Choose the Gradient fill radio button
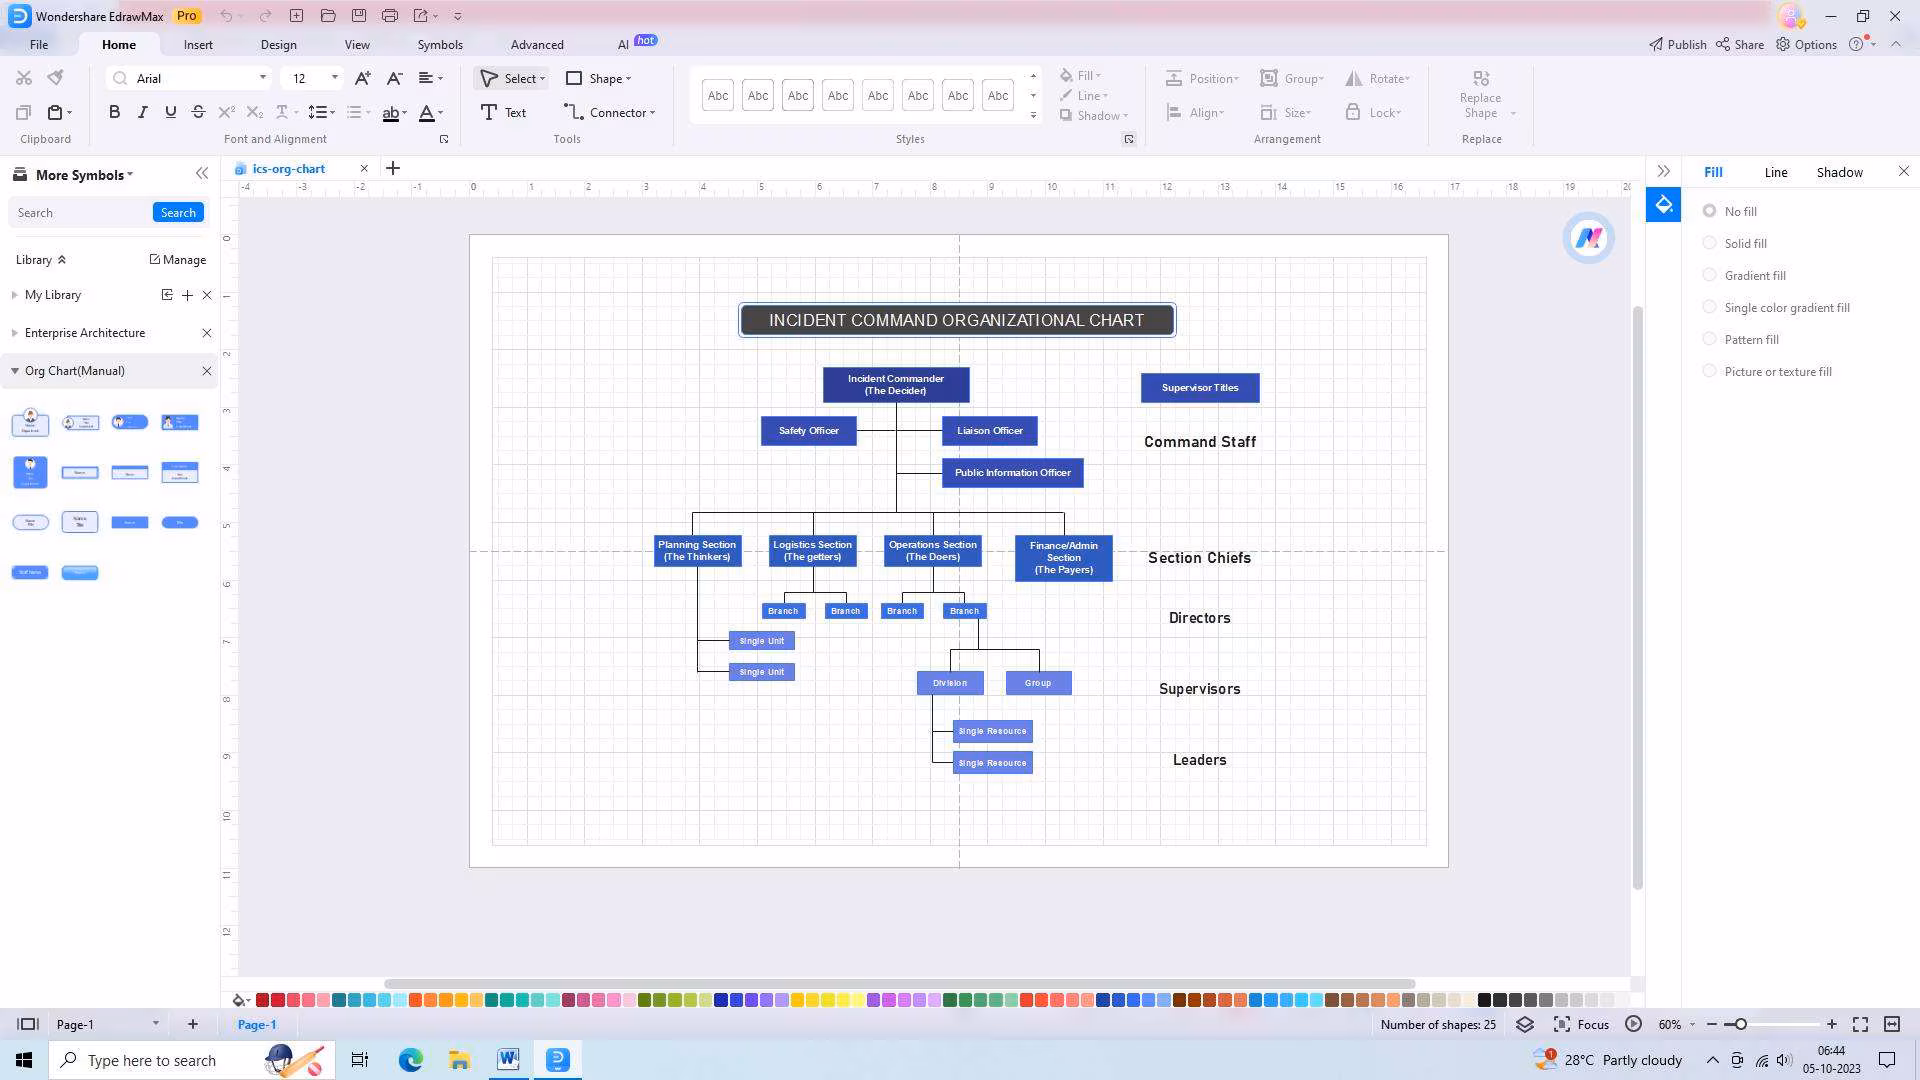The height and width of the screenshot is (1080, 1920). coord(1709,275)
